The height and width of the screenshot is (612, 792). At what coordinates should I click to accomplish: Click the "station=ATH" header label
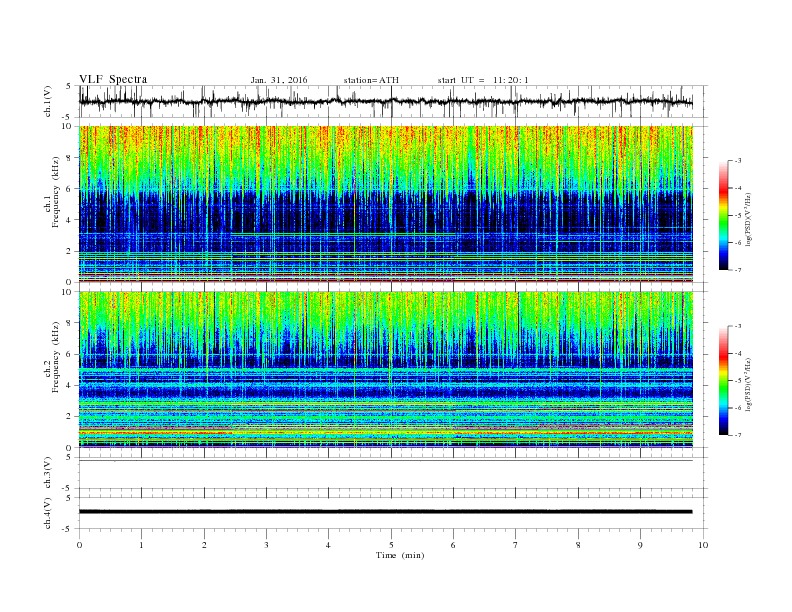coord(371,80)
